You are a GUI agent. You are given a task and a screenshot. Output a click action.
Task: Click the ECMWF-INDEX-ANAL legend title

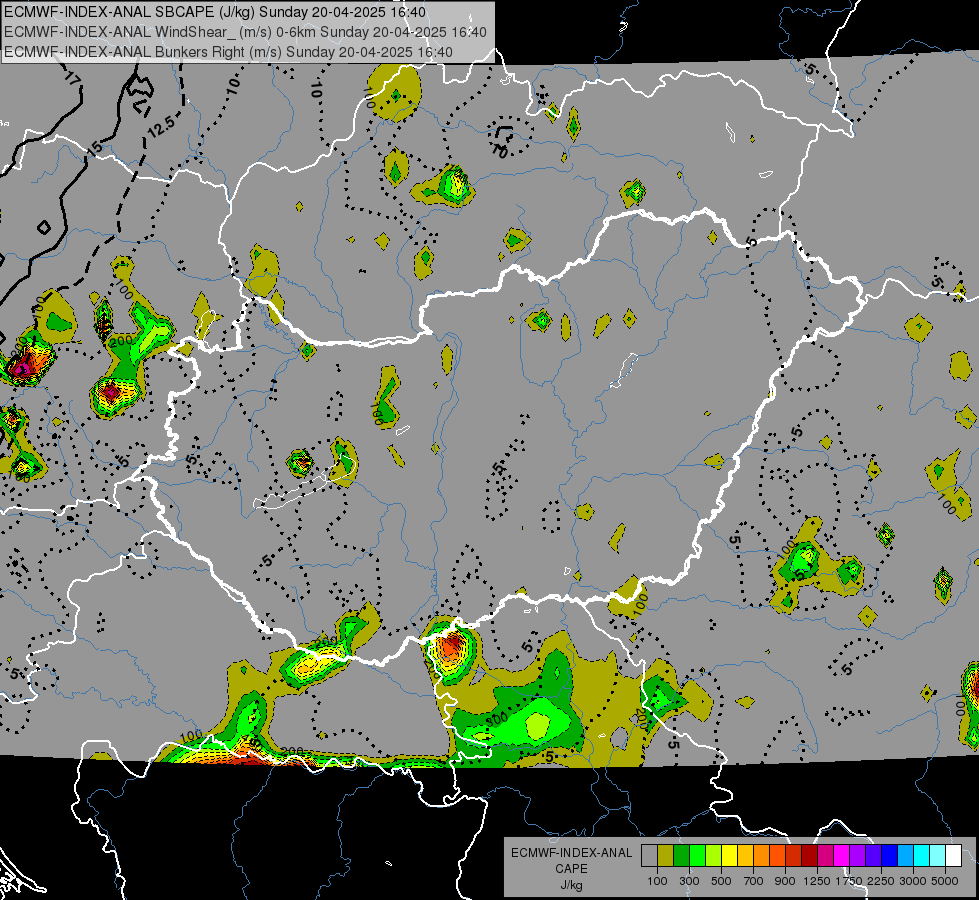click(571, 853)
